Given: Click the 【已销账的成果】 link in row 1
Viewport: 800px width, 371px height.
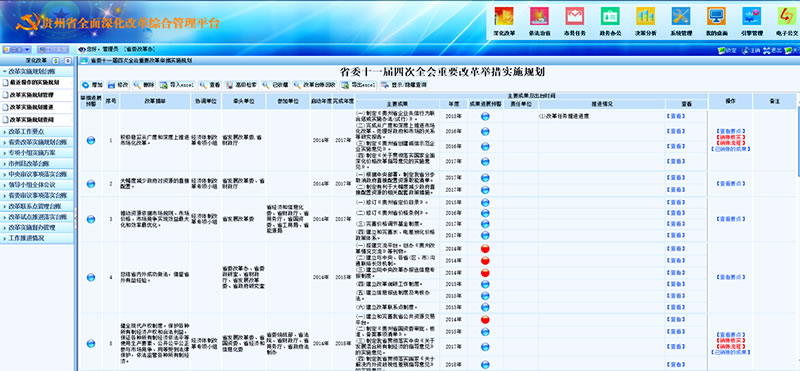Looking at the screenshot, I should [730, 149].
